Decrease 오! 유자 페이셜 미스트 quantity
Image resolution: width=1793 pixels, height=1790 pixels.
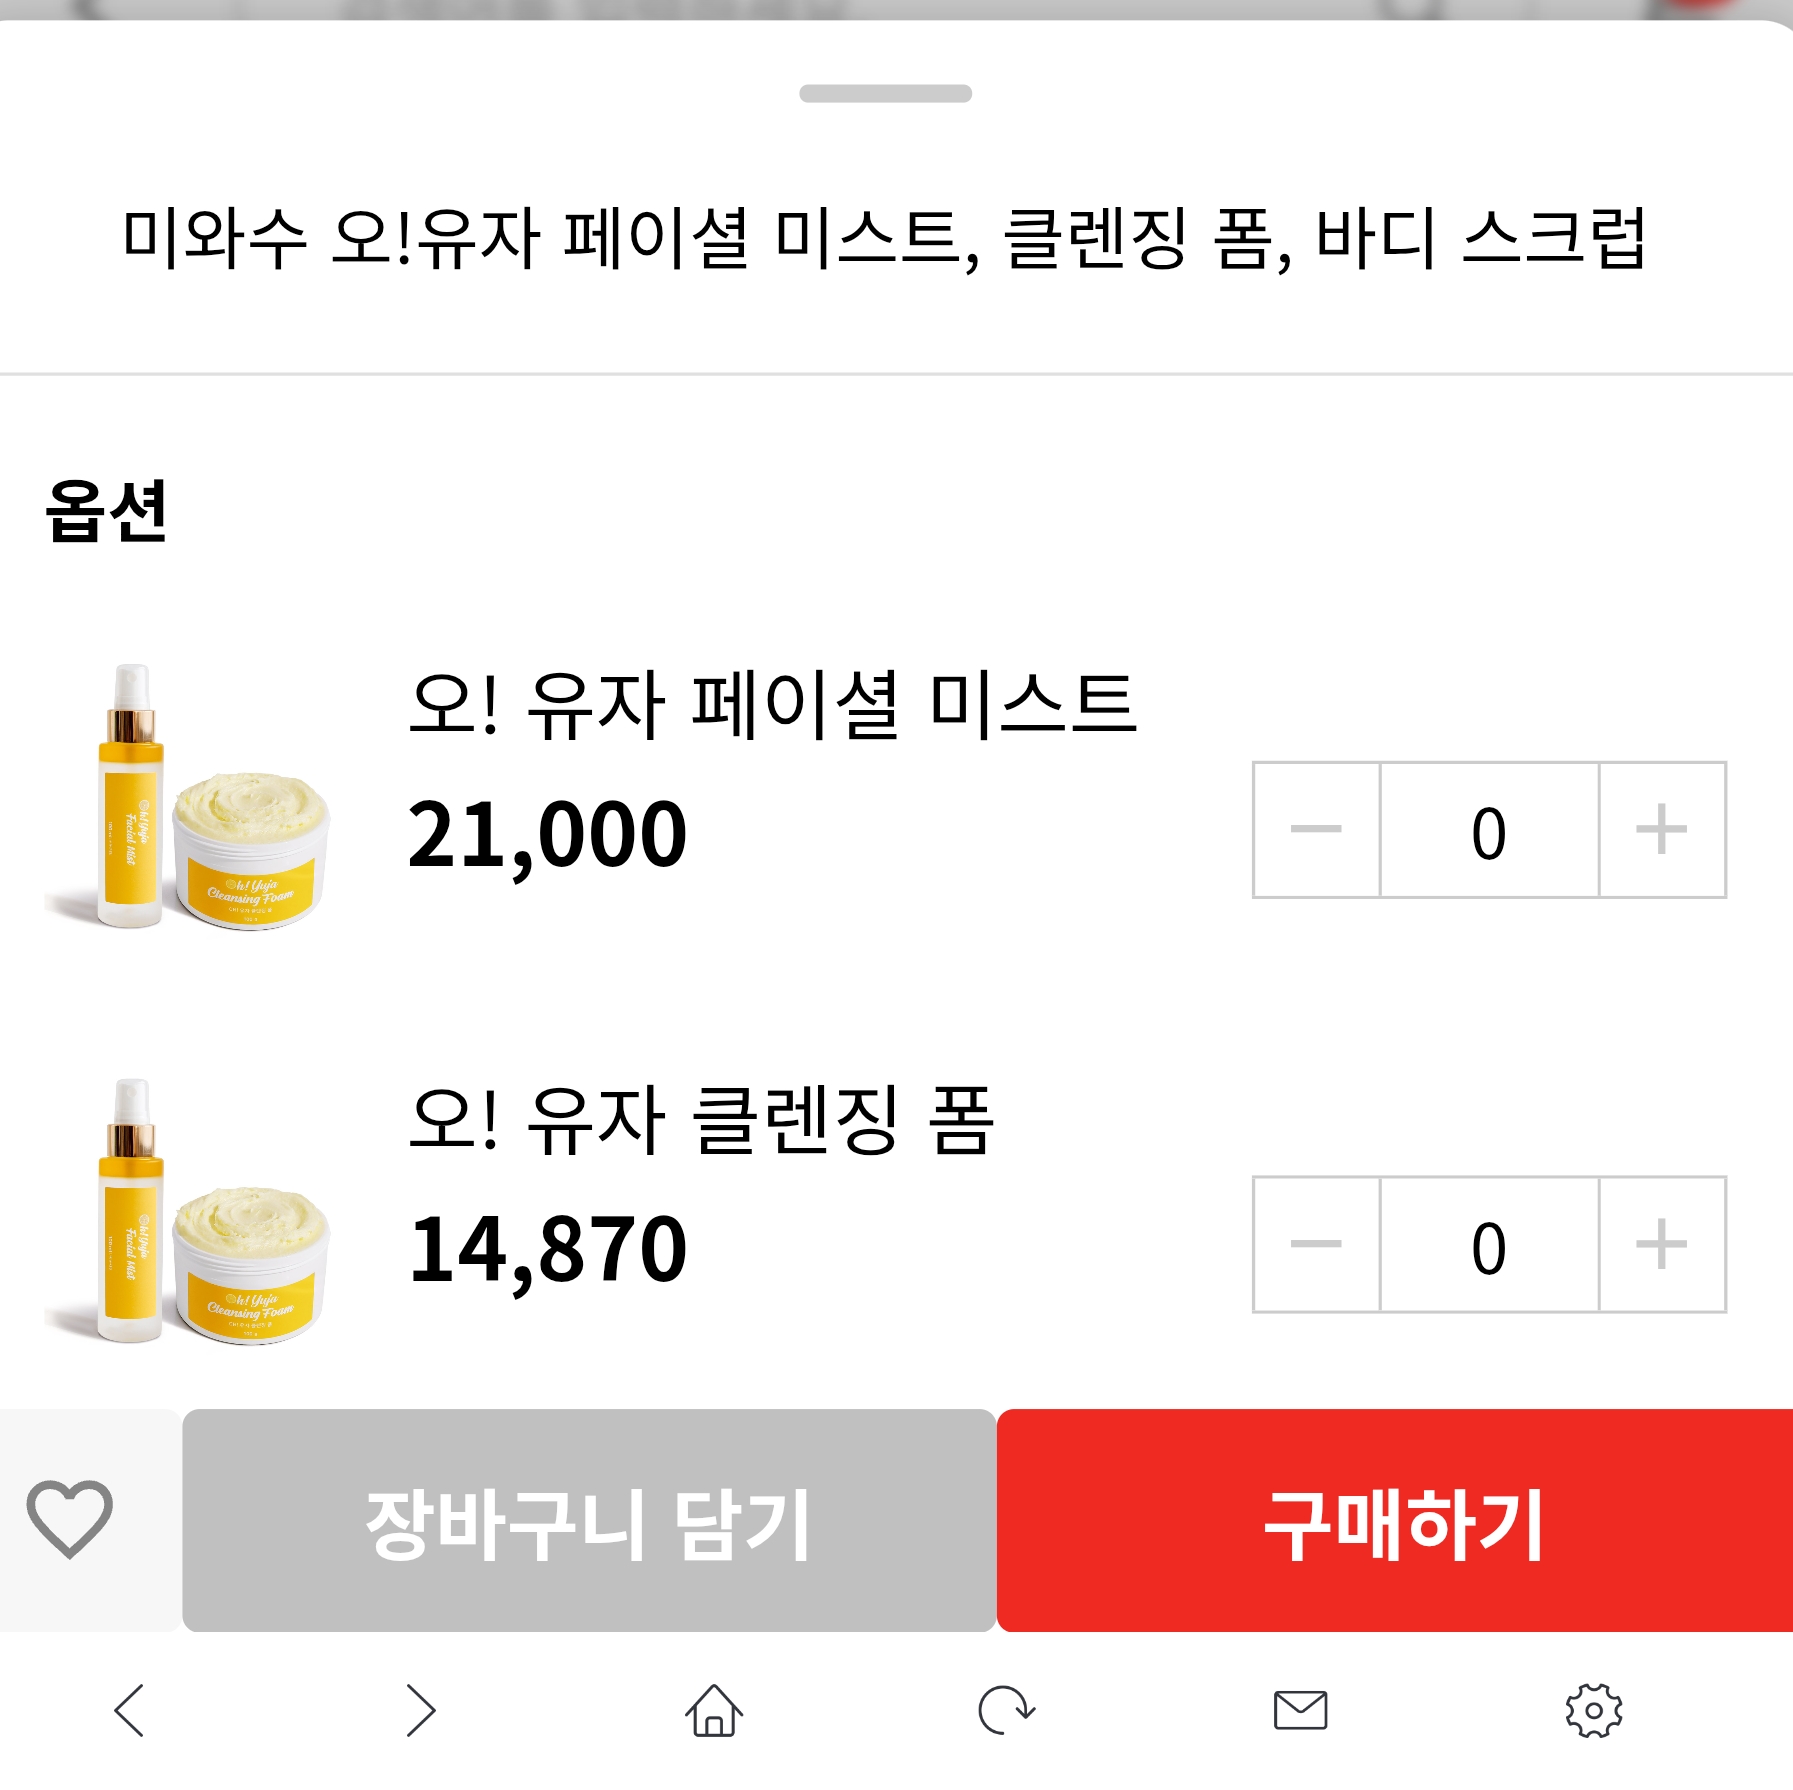click(x=1316, y=830)
